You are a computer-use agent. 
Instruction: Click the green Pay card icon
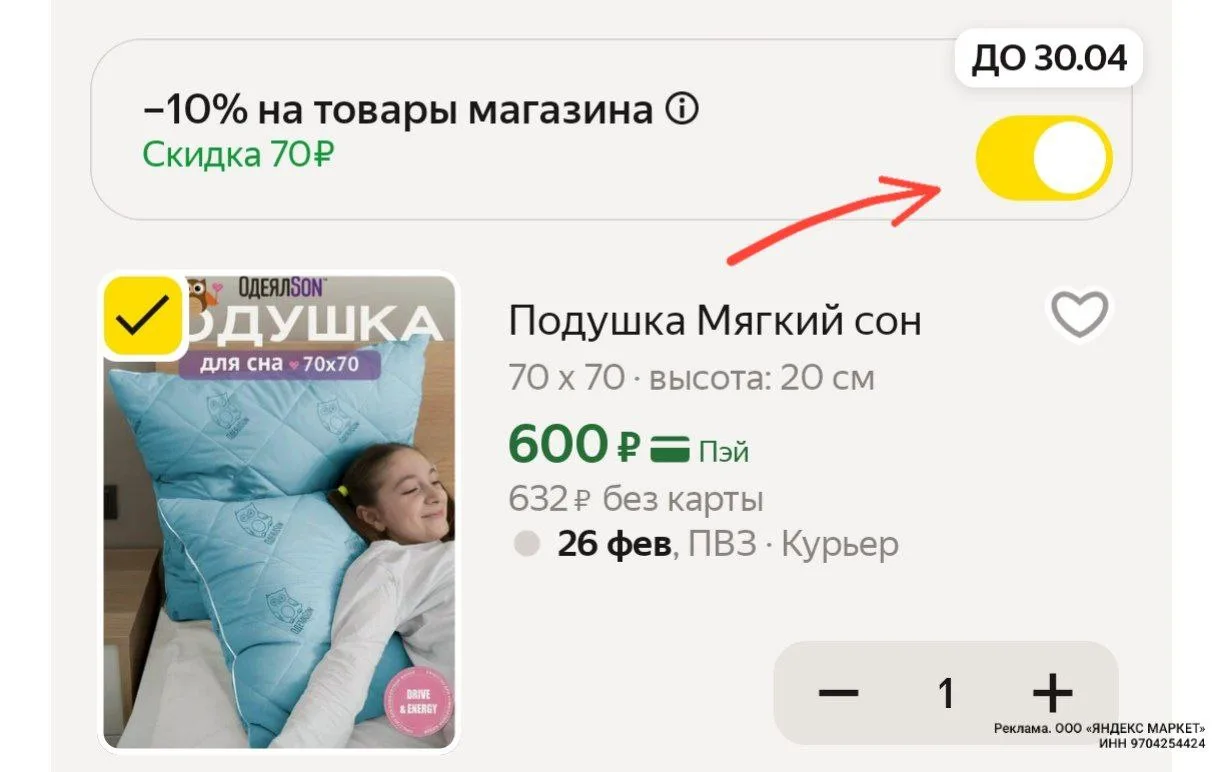(670, 451)
